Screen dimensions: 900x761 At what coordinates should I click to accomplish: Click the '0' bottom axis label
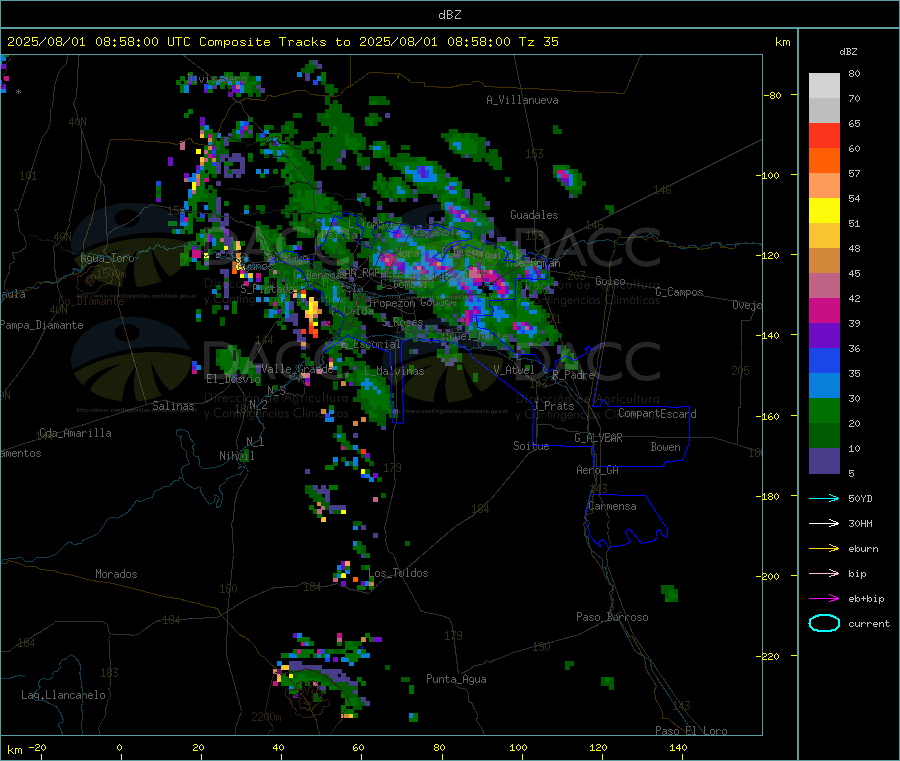[119, 748]
